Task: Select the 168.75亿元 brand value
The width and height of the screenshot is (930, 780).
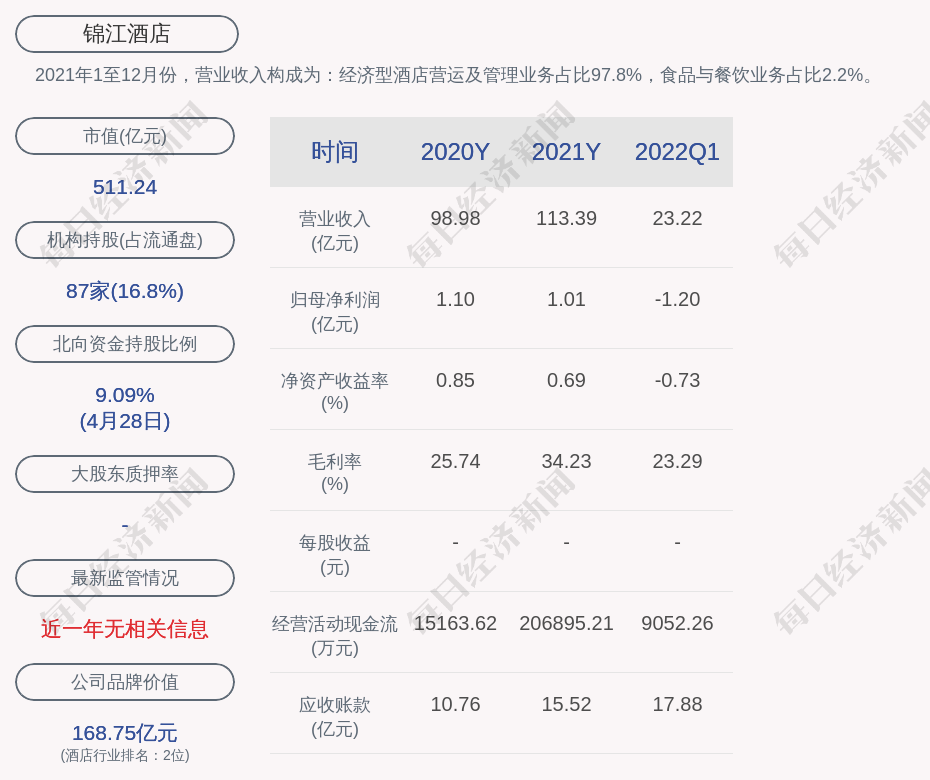Action: (125, 733)
